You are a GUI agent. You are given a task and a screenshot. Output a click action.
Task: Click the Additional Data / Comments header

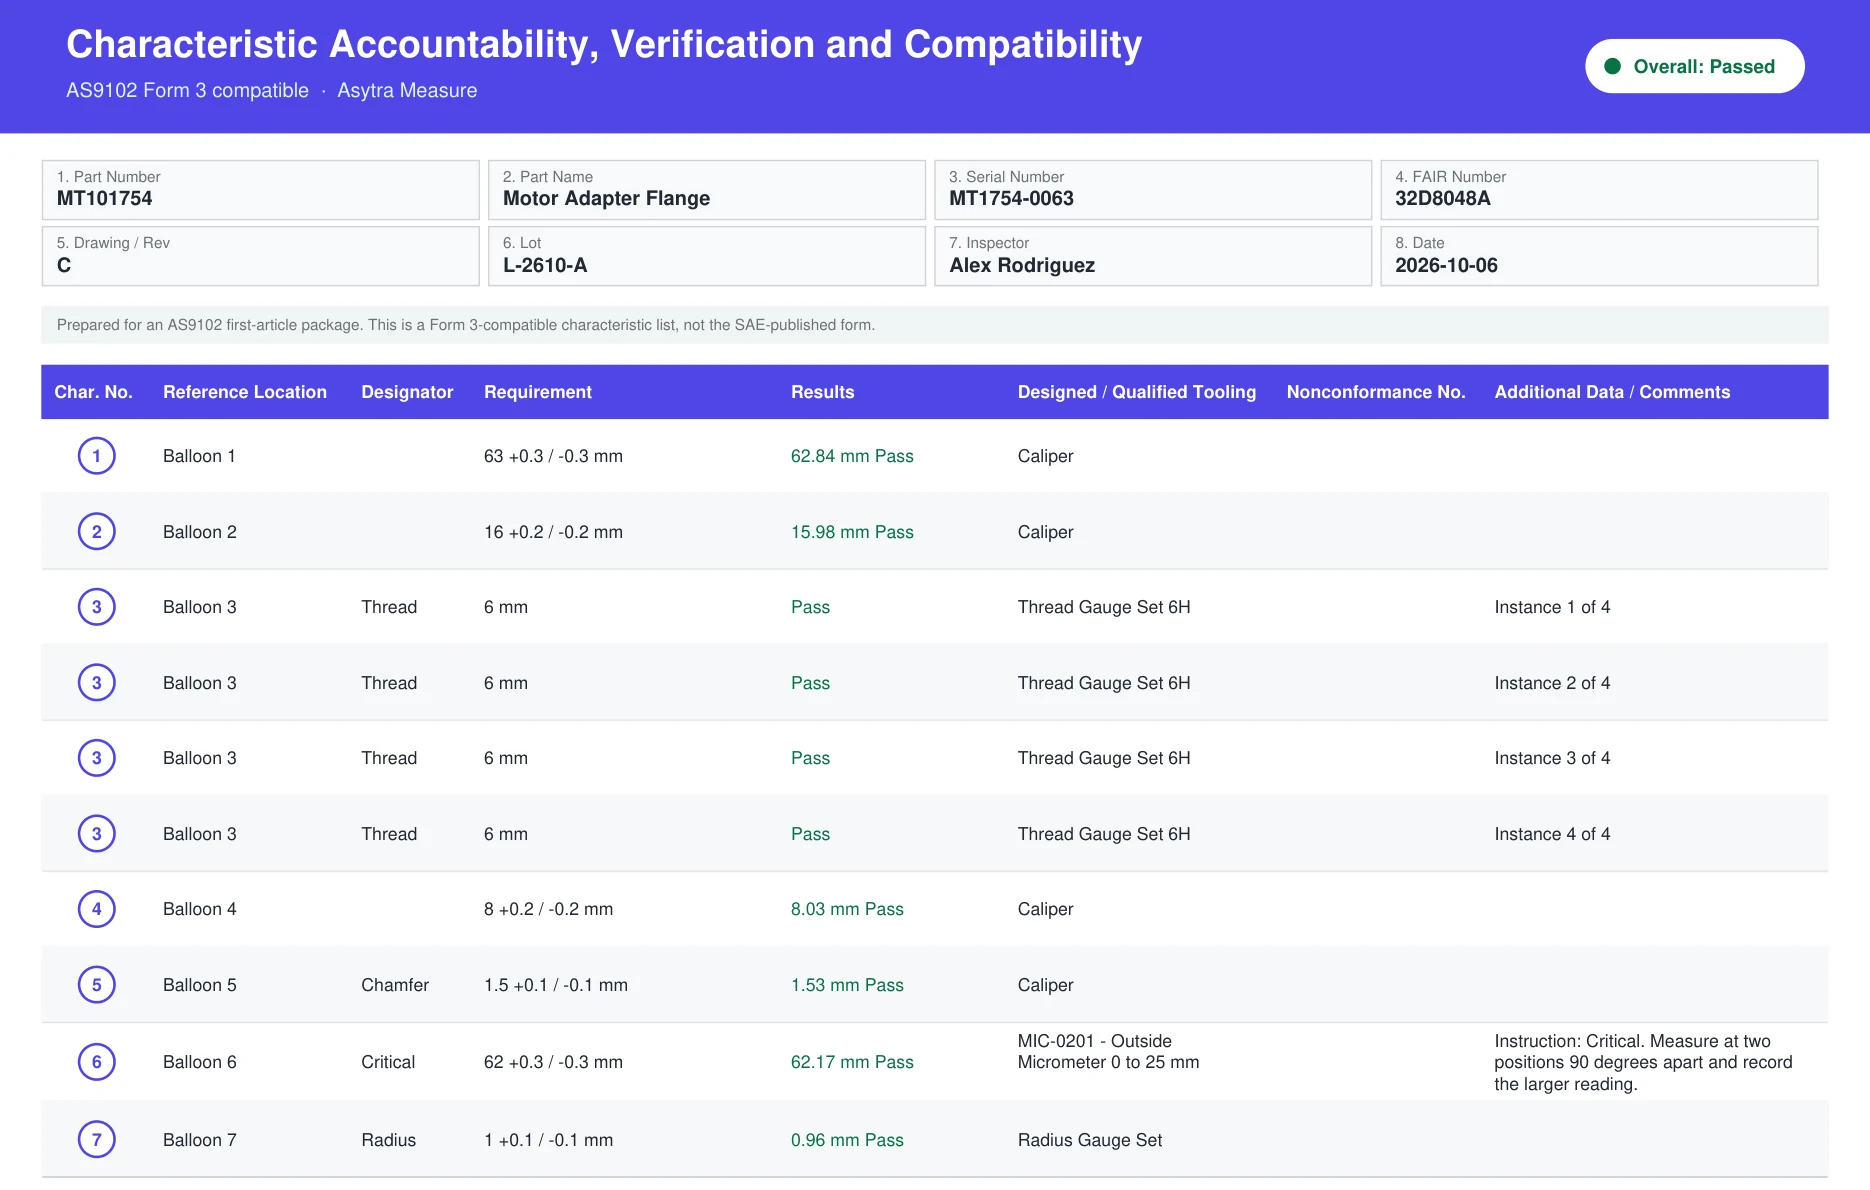coord(1612,392)
